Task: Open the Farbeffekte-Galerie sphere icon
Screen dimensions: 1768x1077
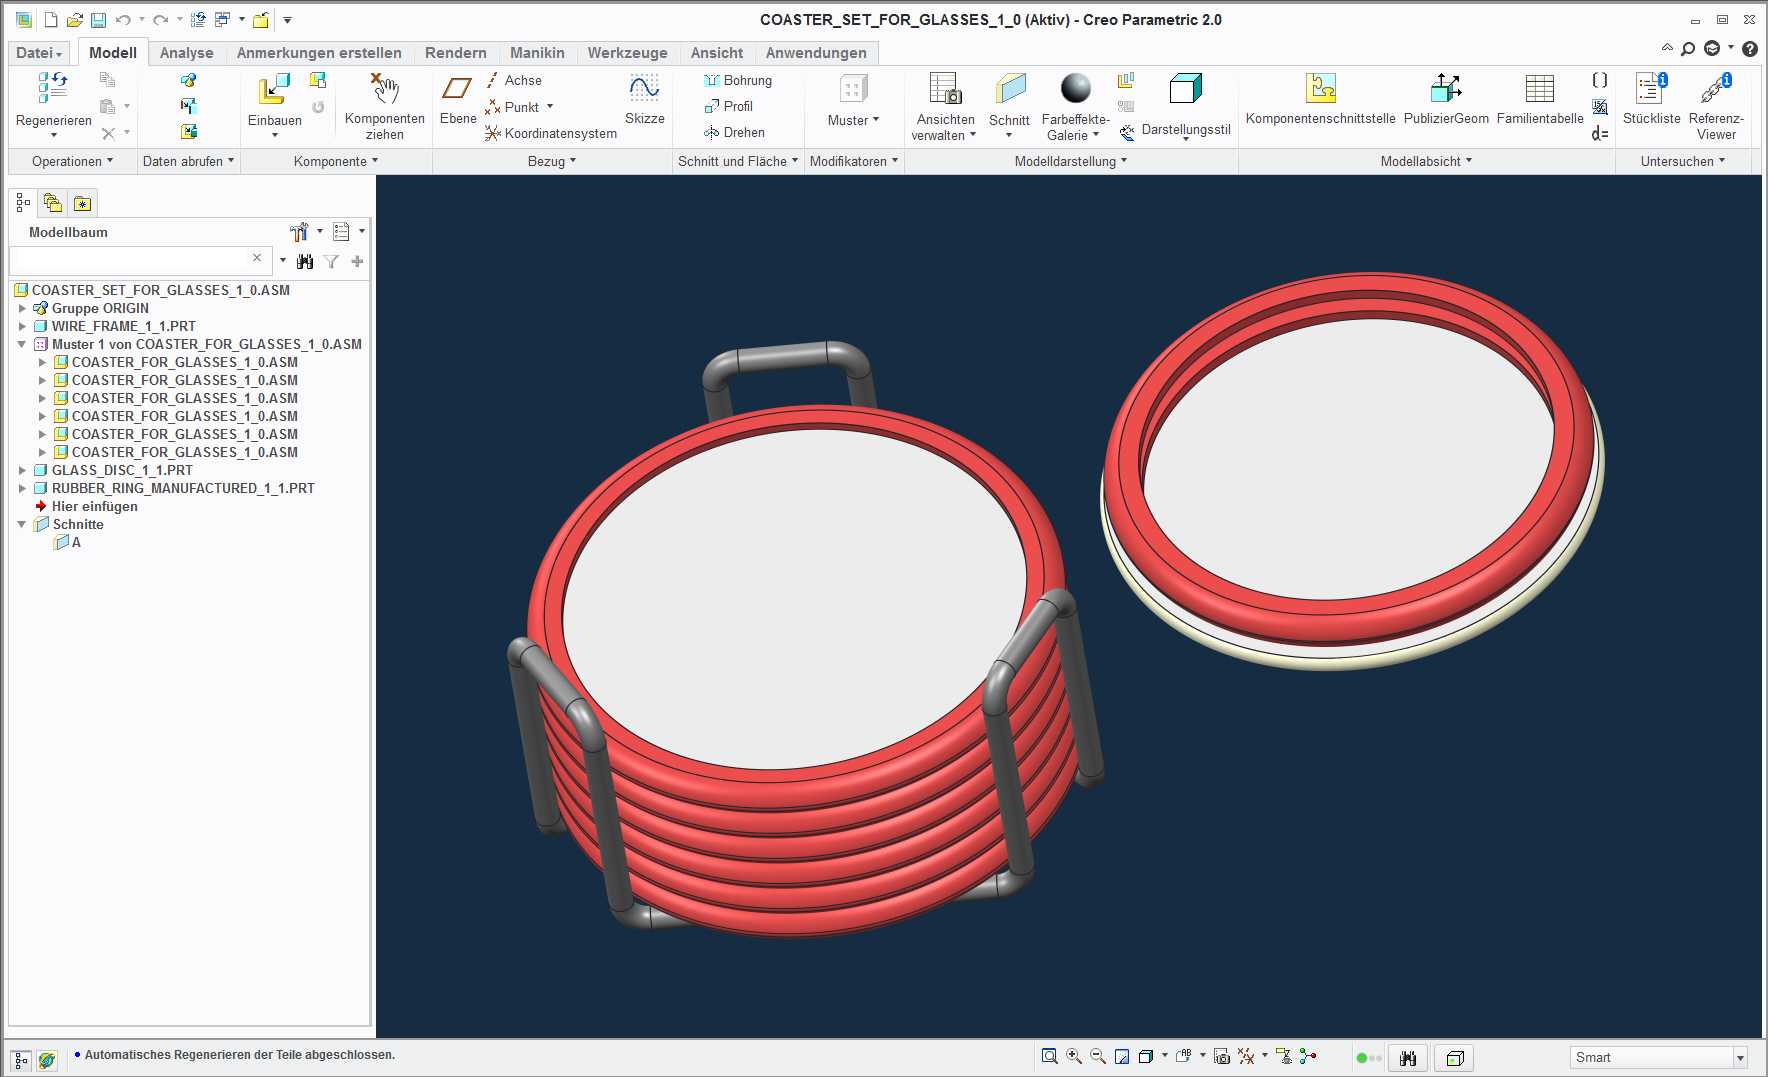Action: click(x=1075, y=89)
